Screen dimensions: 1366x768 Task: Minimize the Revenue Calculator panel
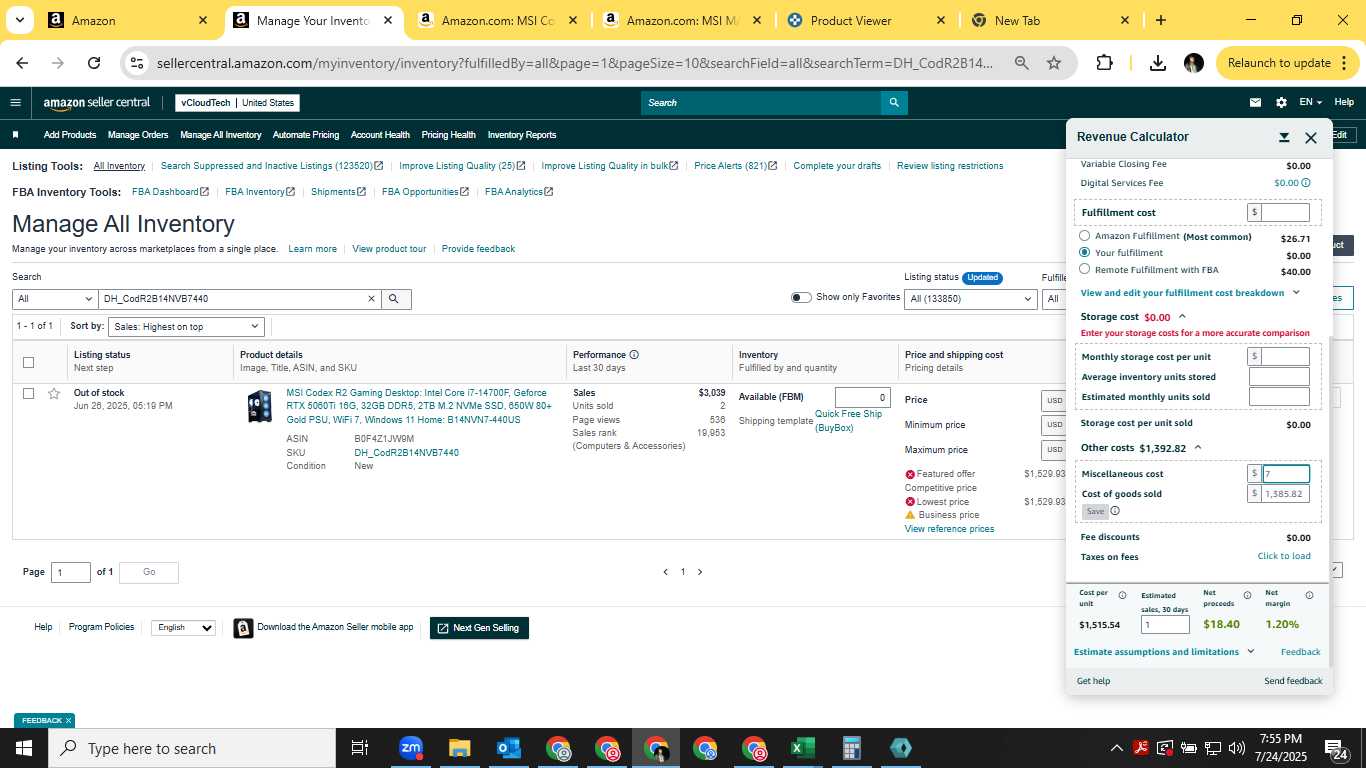1284,137
